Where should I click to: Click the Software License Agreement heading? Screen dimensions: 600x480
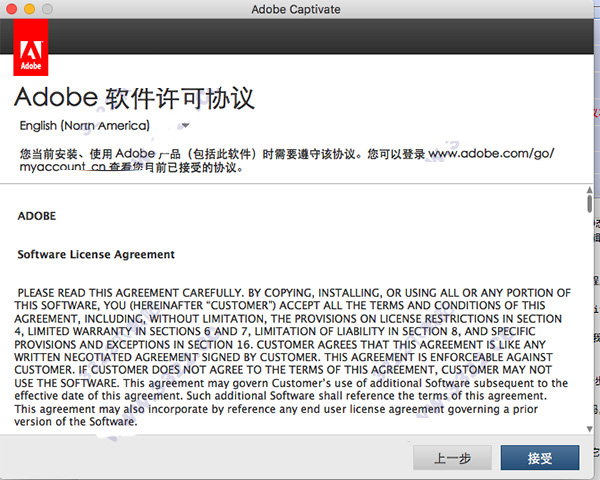click(96, 255)
